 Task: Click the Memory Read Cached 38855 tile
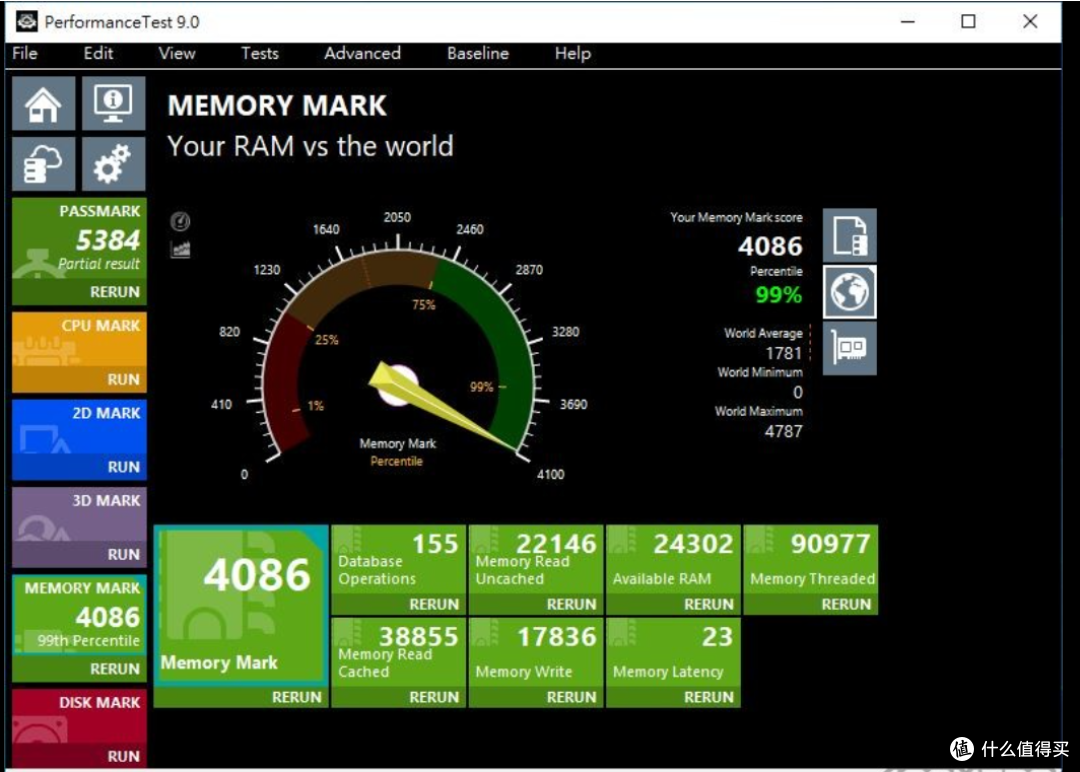399,652
